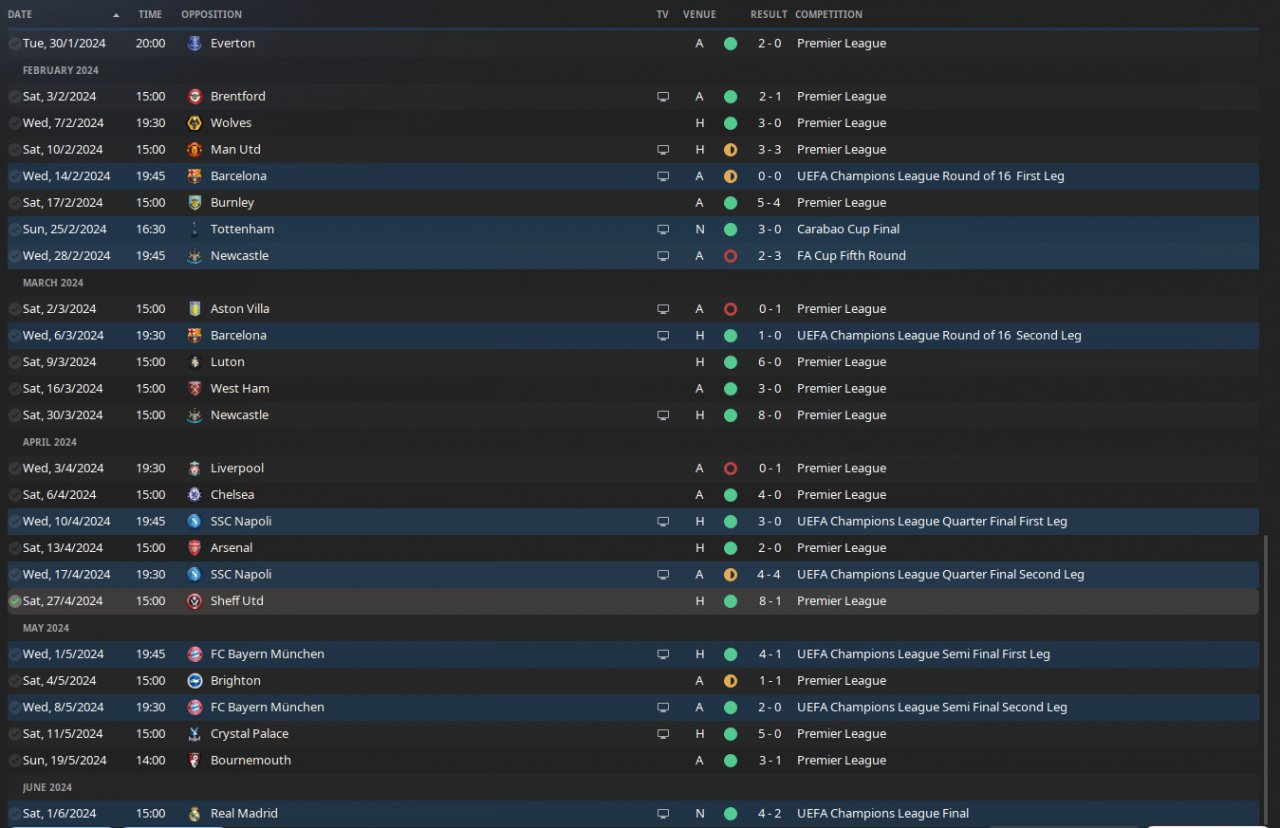The image size is (1280, 828).
Task: Click the Barcelona club crest on 14/2/2024
Action: [x=194, y=176]
